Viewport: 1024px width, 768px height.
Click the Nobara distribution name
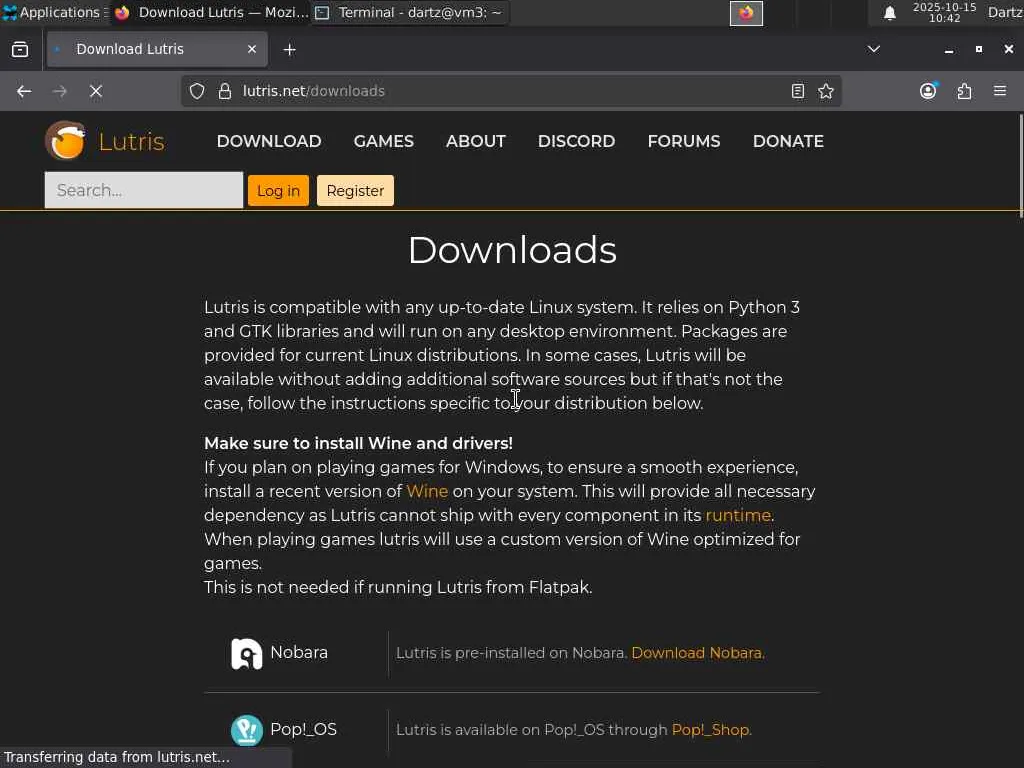click(299, 652)
